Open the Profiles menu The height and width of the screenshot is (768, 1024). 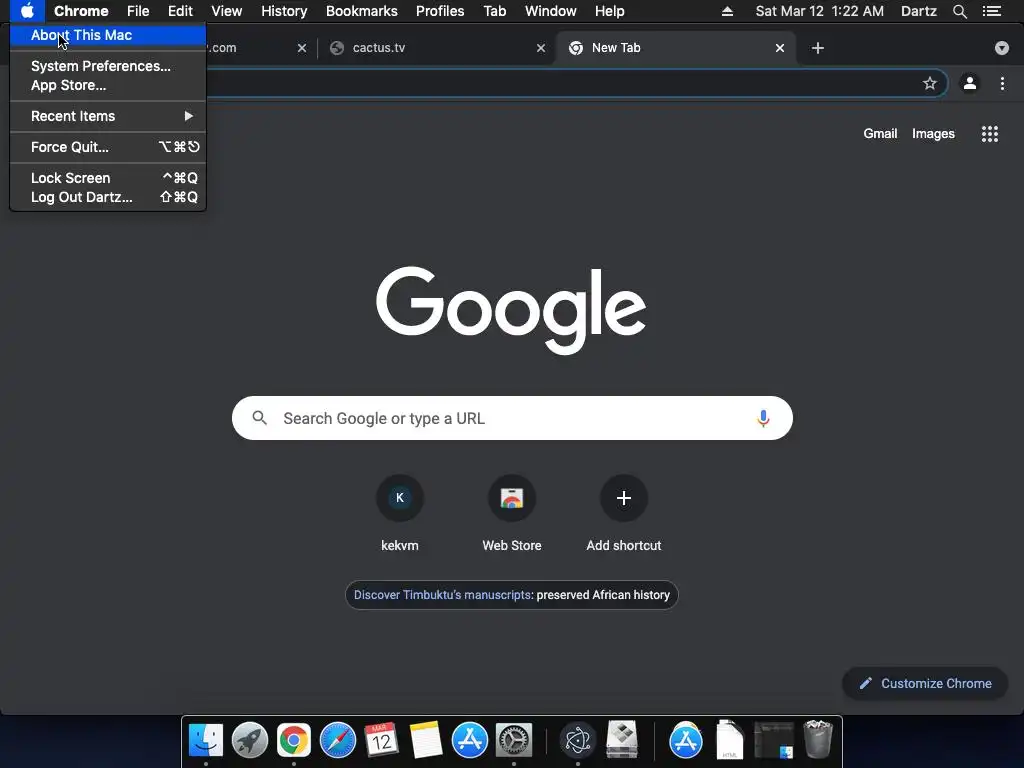440,11
